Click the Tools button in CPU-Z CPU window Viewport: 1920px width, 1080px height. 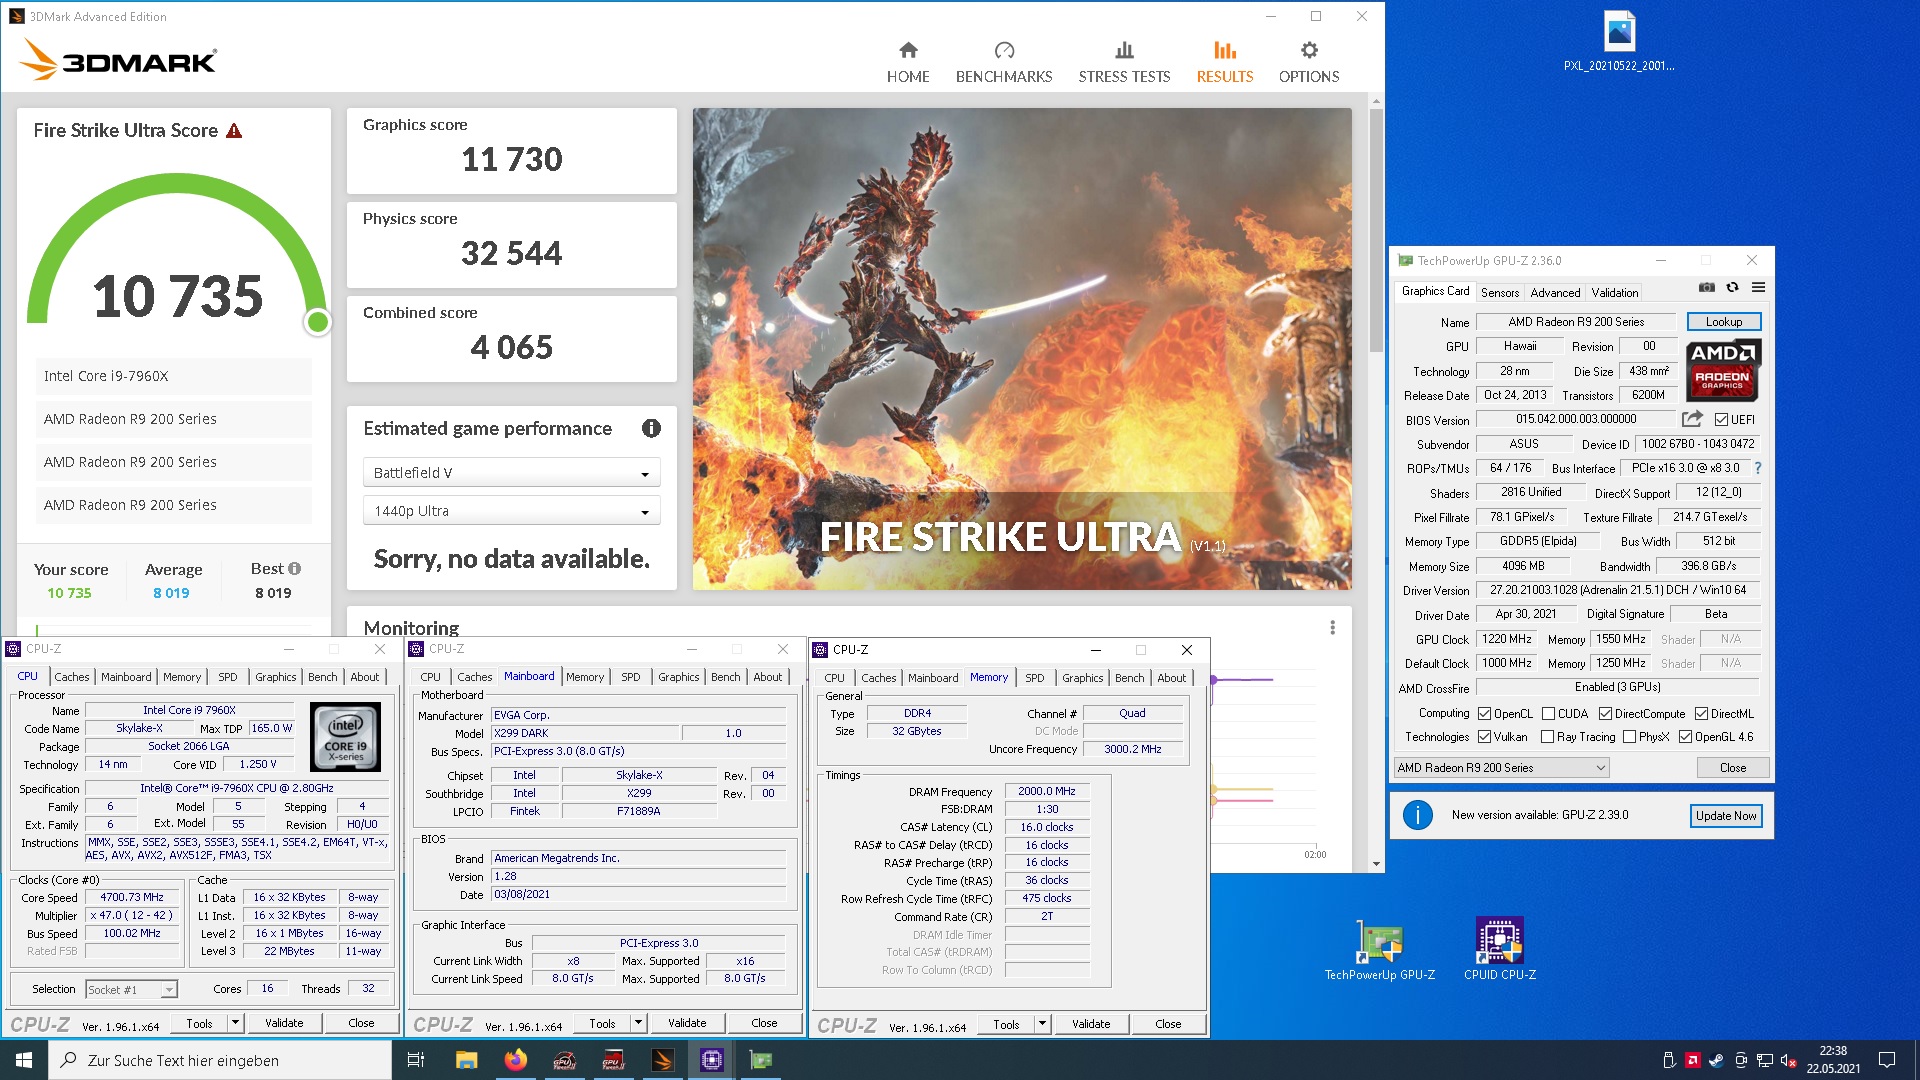click(x=199, y=1023)
